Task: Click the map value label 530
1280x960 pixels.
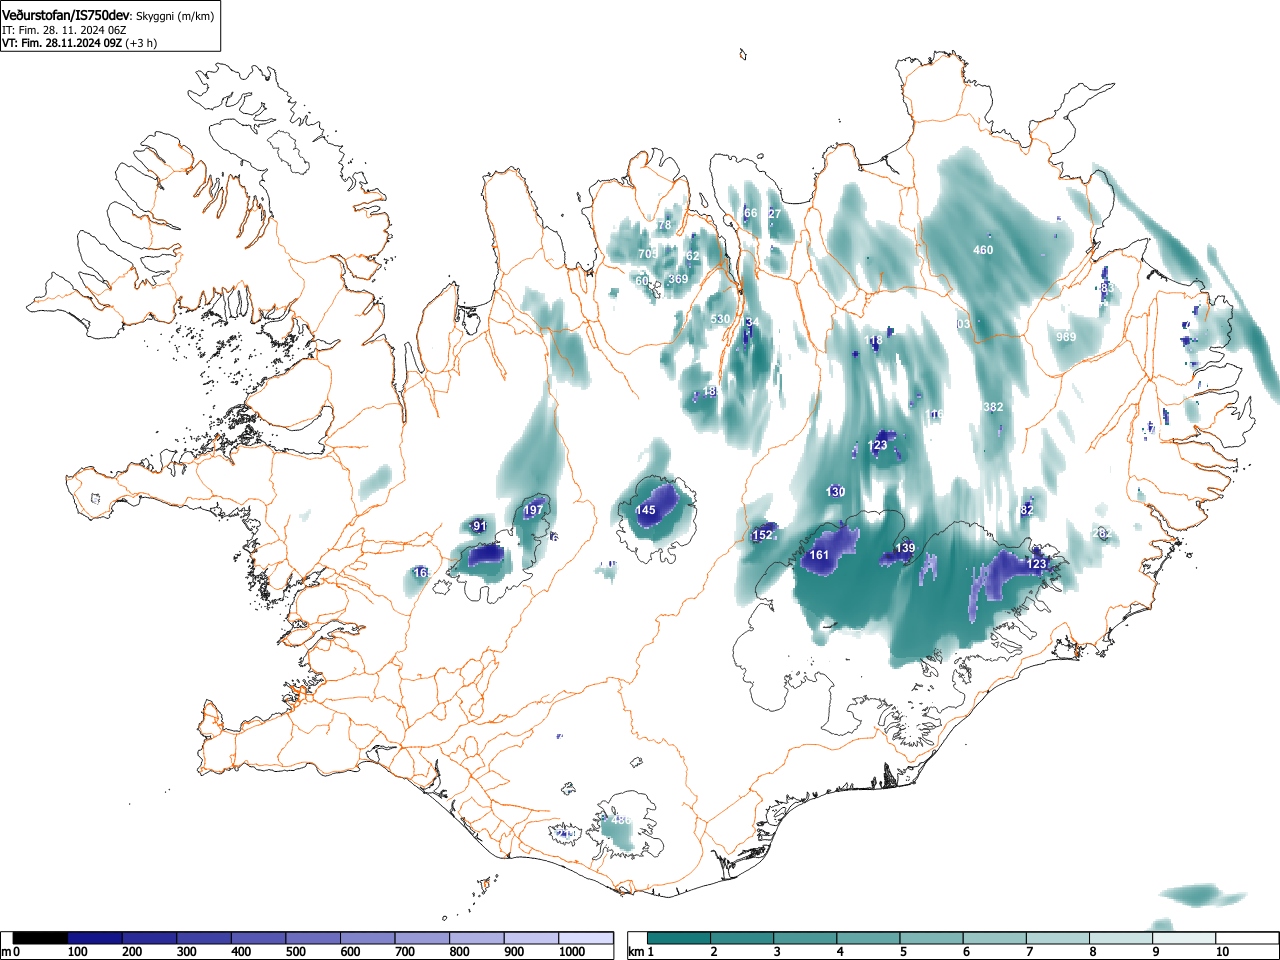Action: (720, 319)
